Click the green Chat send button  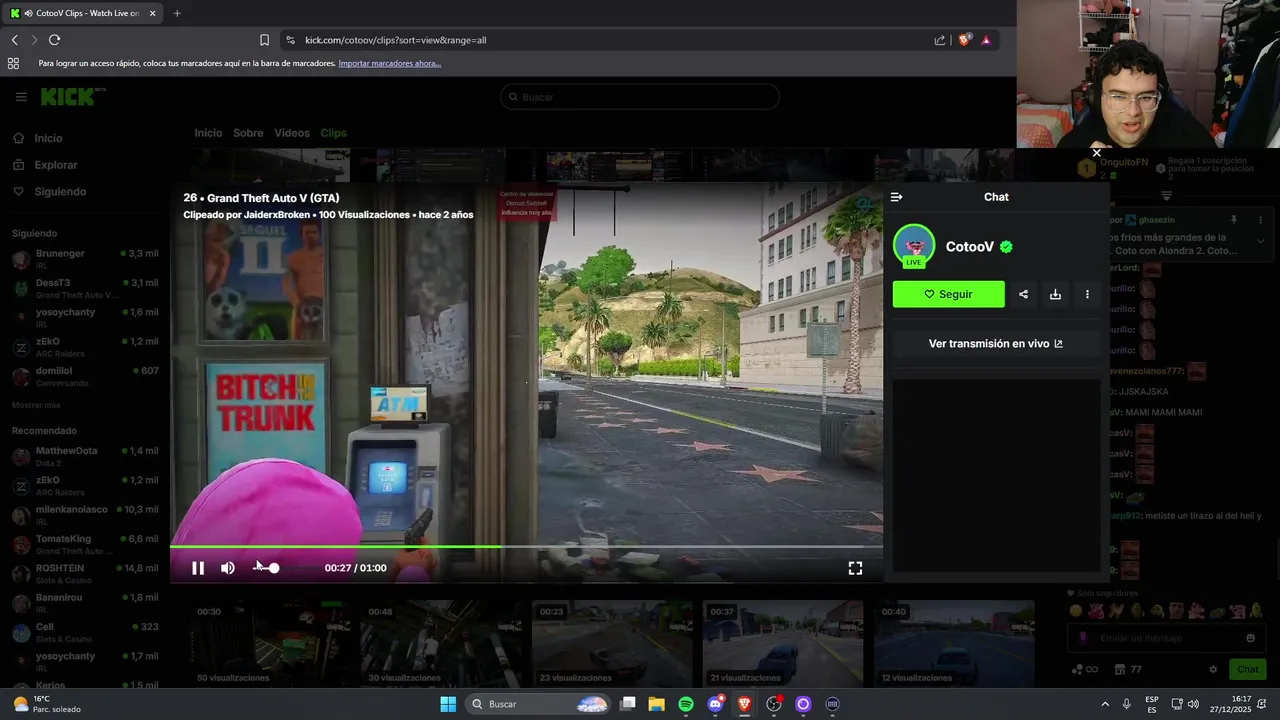pyautogui.click(x=1248, y=669)
